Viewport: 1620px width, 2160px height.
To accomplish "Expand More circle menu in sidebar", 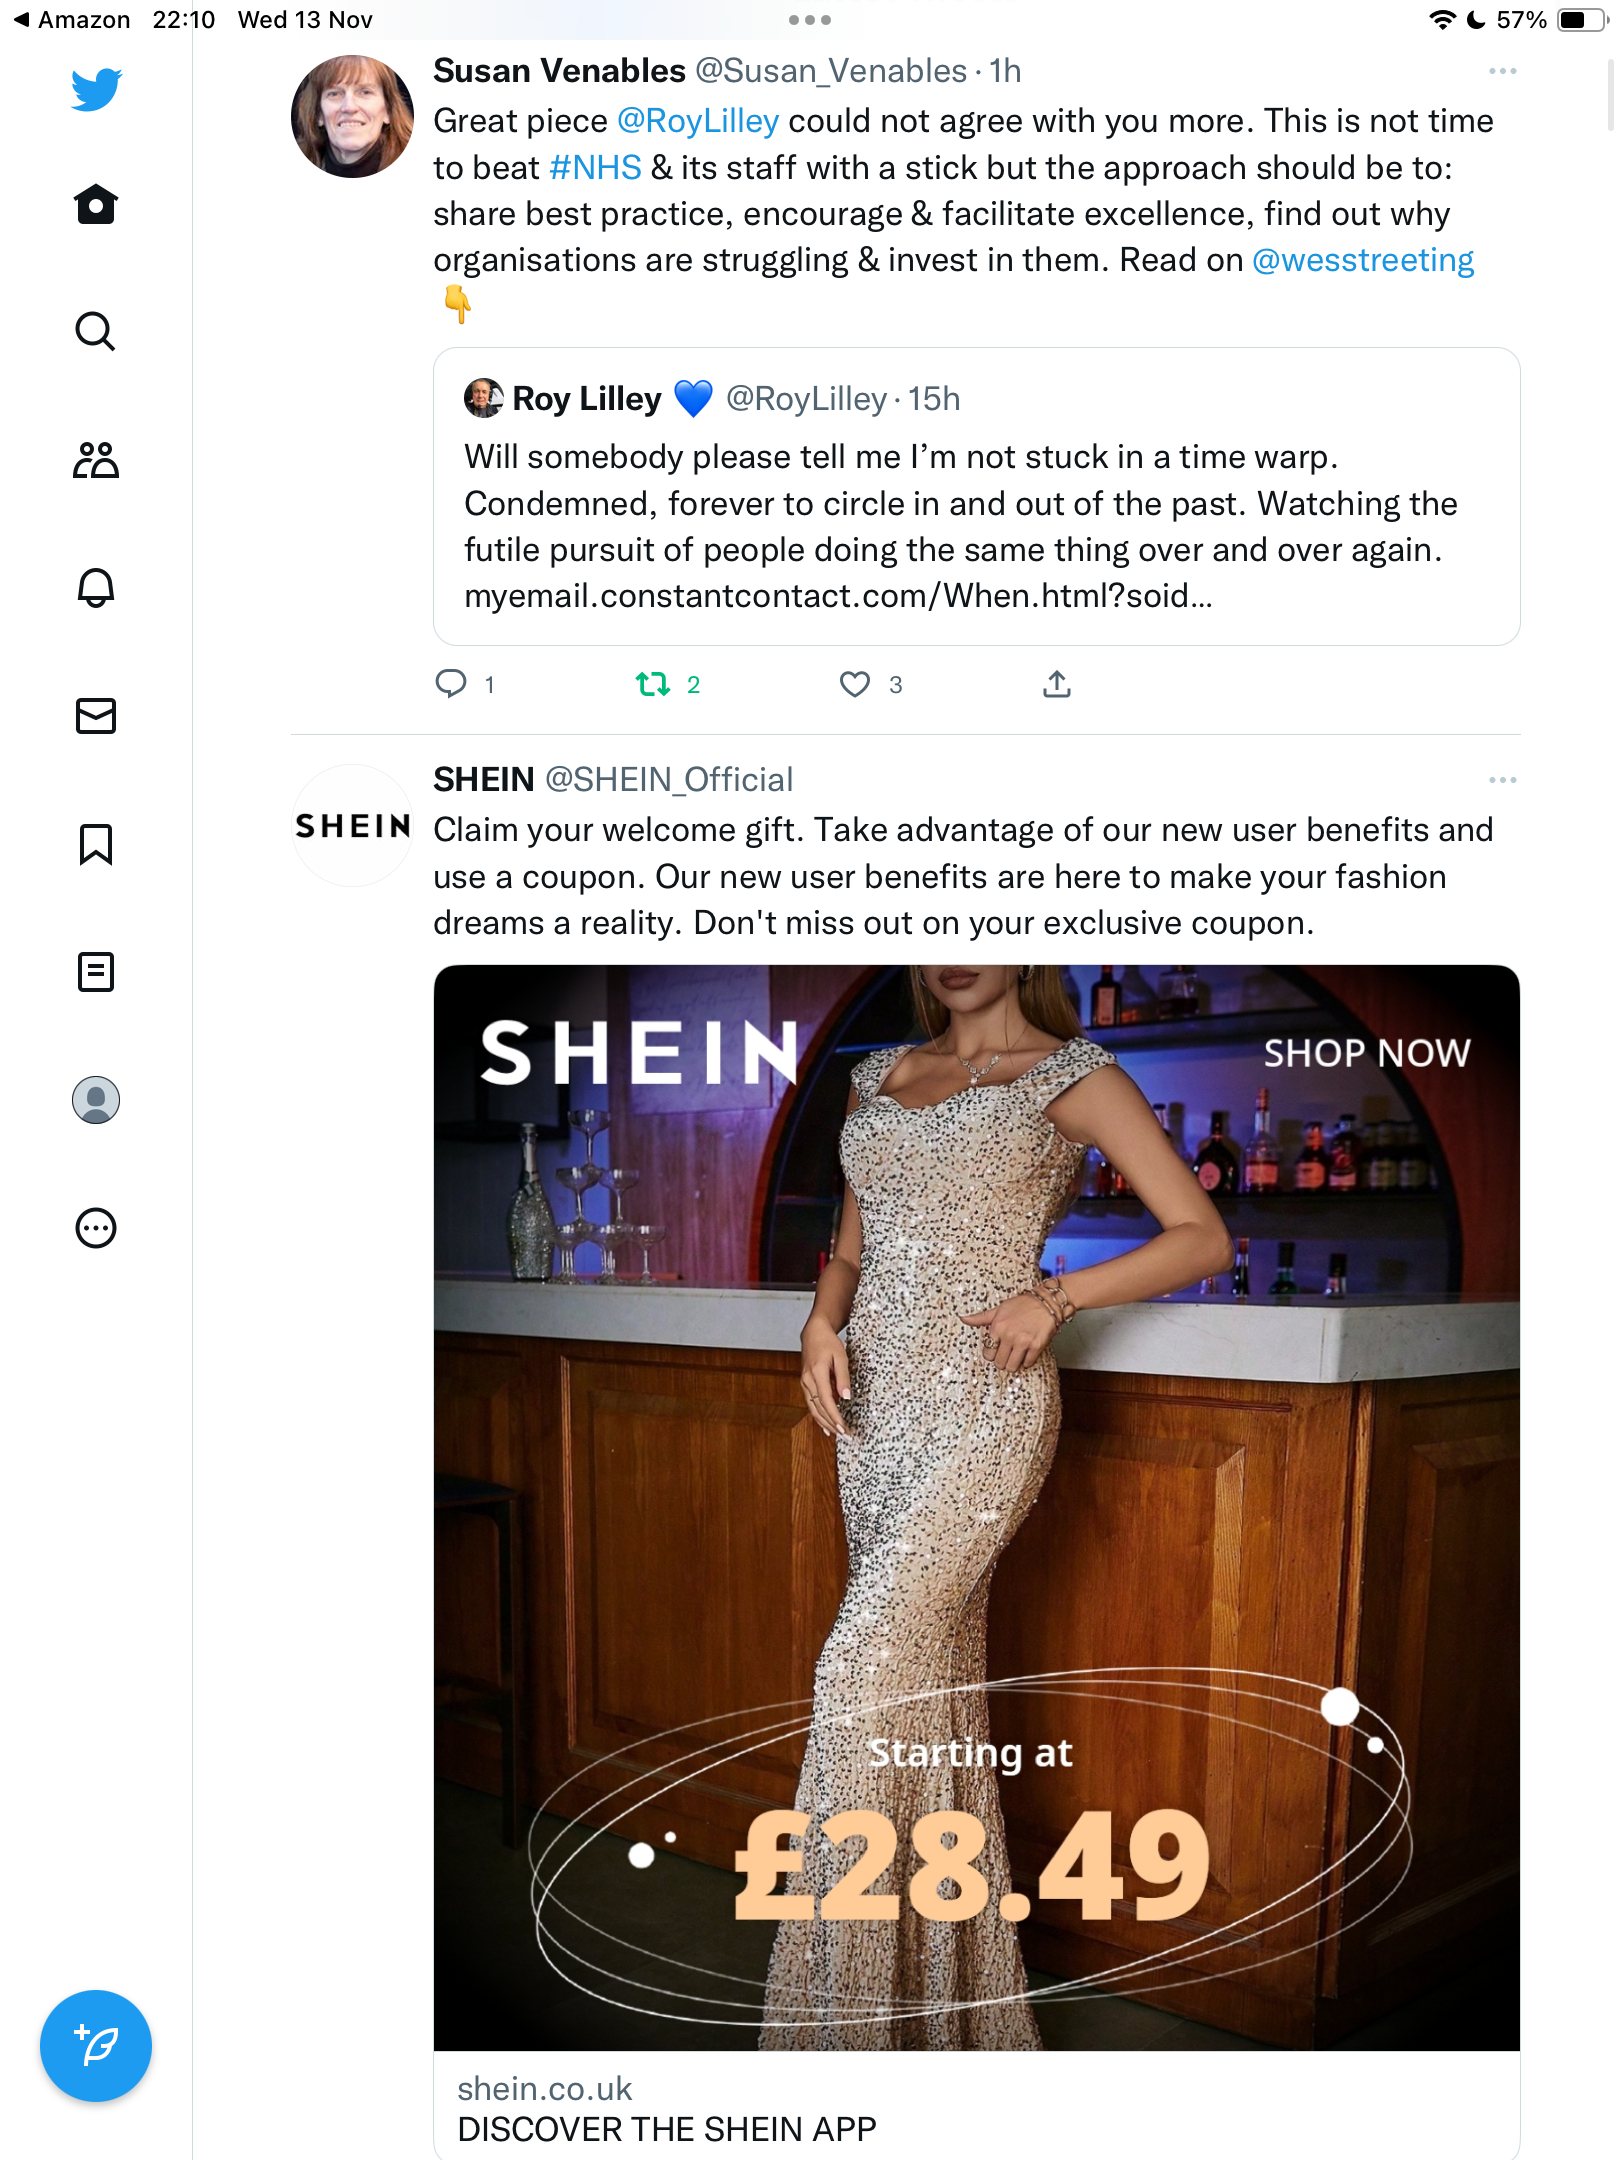I will (96, 1228).
